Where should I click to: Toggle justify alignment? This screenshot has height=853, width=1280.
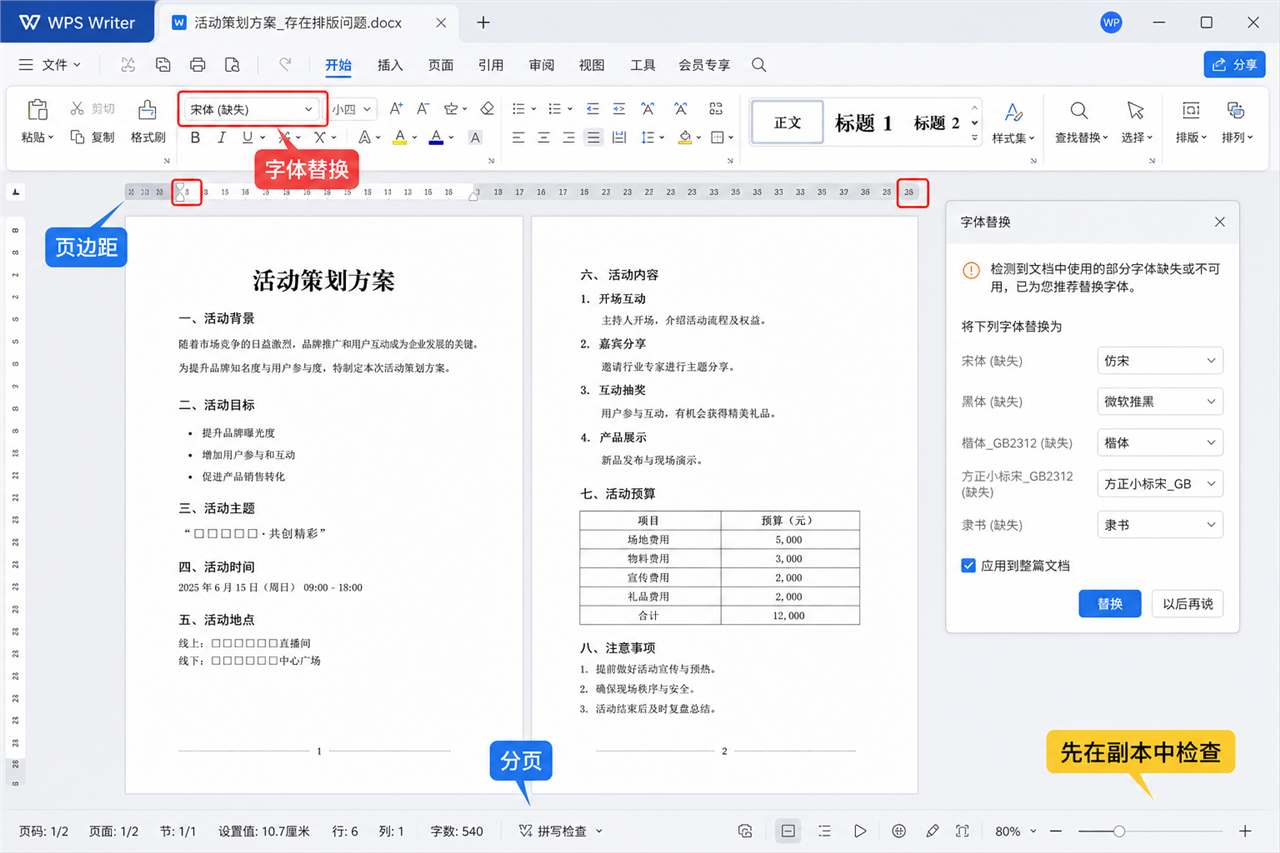point(594,137)
